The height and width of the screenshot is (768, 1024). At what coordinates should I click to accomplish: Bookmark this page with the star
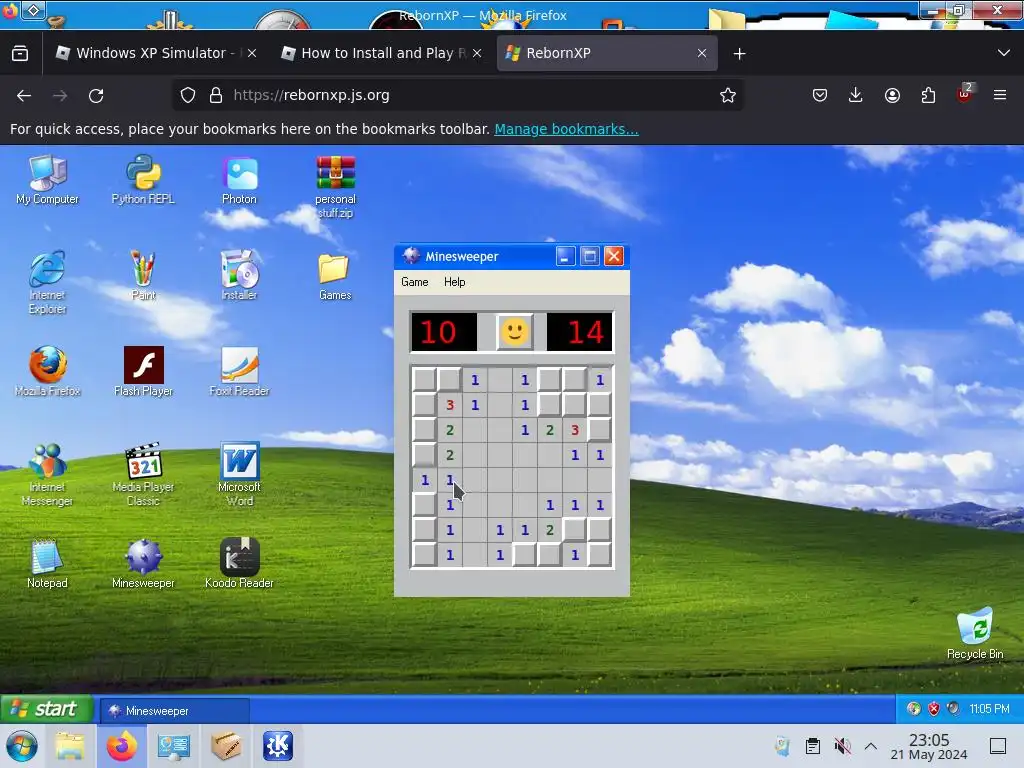(x=728, y=95)
